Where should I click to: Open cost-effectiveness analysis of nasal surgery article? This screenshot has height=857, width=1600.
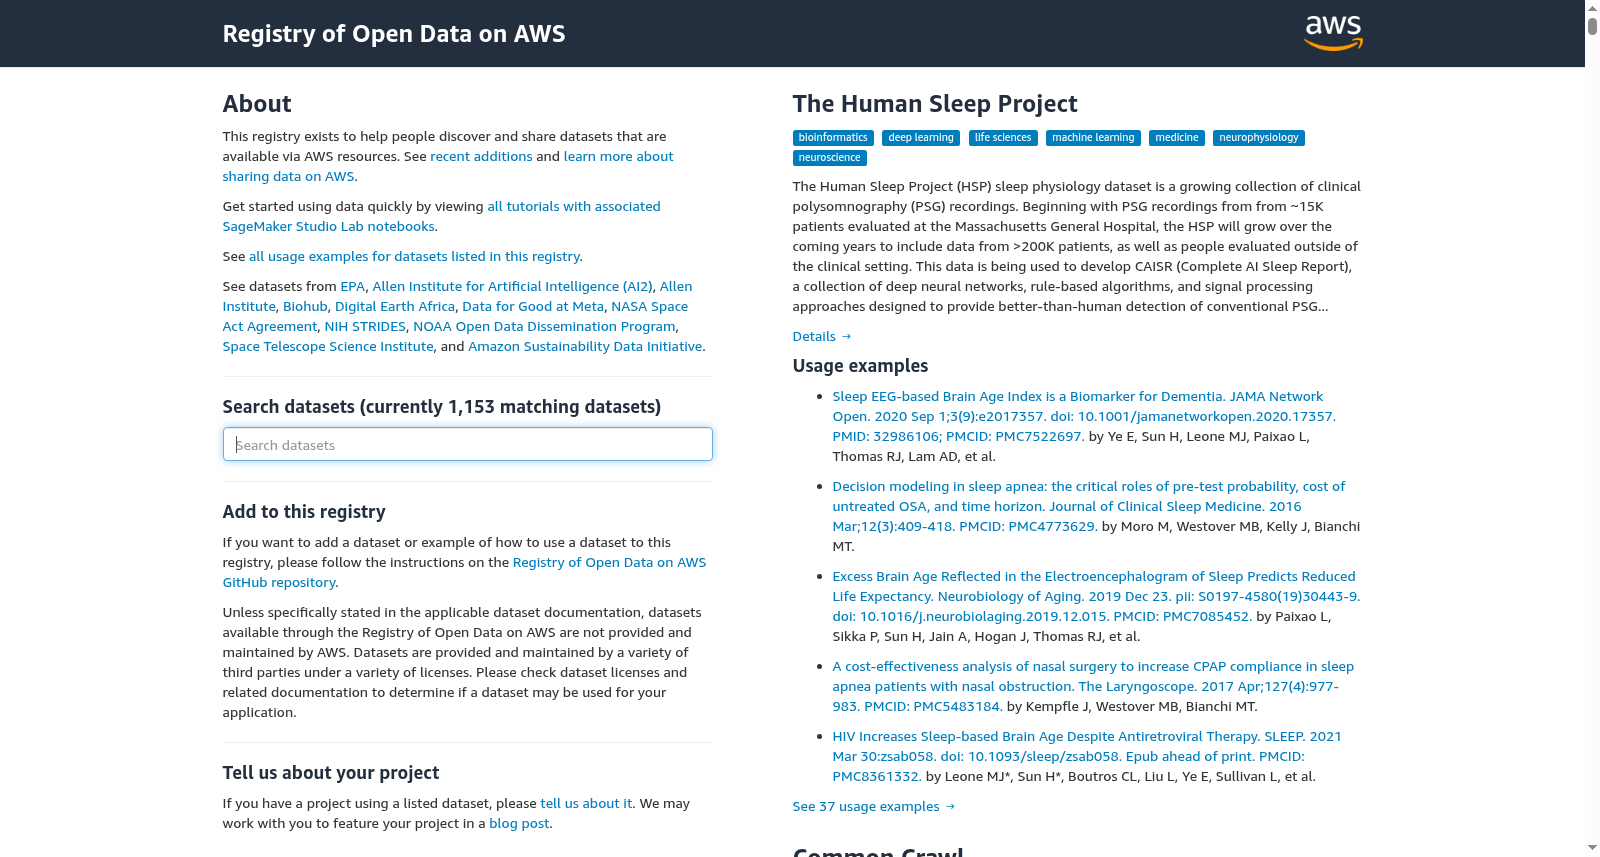[1093, 686]
